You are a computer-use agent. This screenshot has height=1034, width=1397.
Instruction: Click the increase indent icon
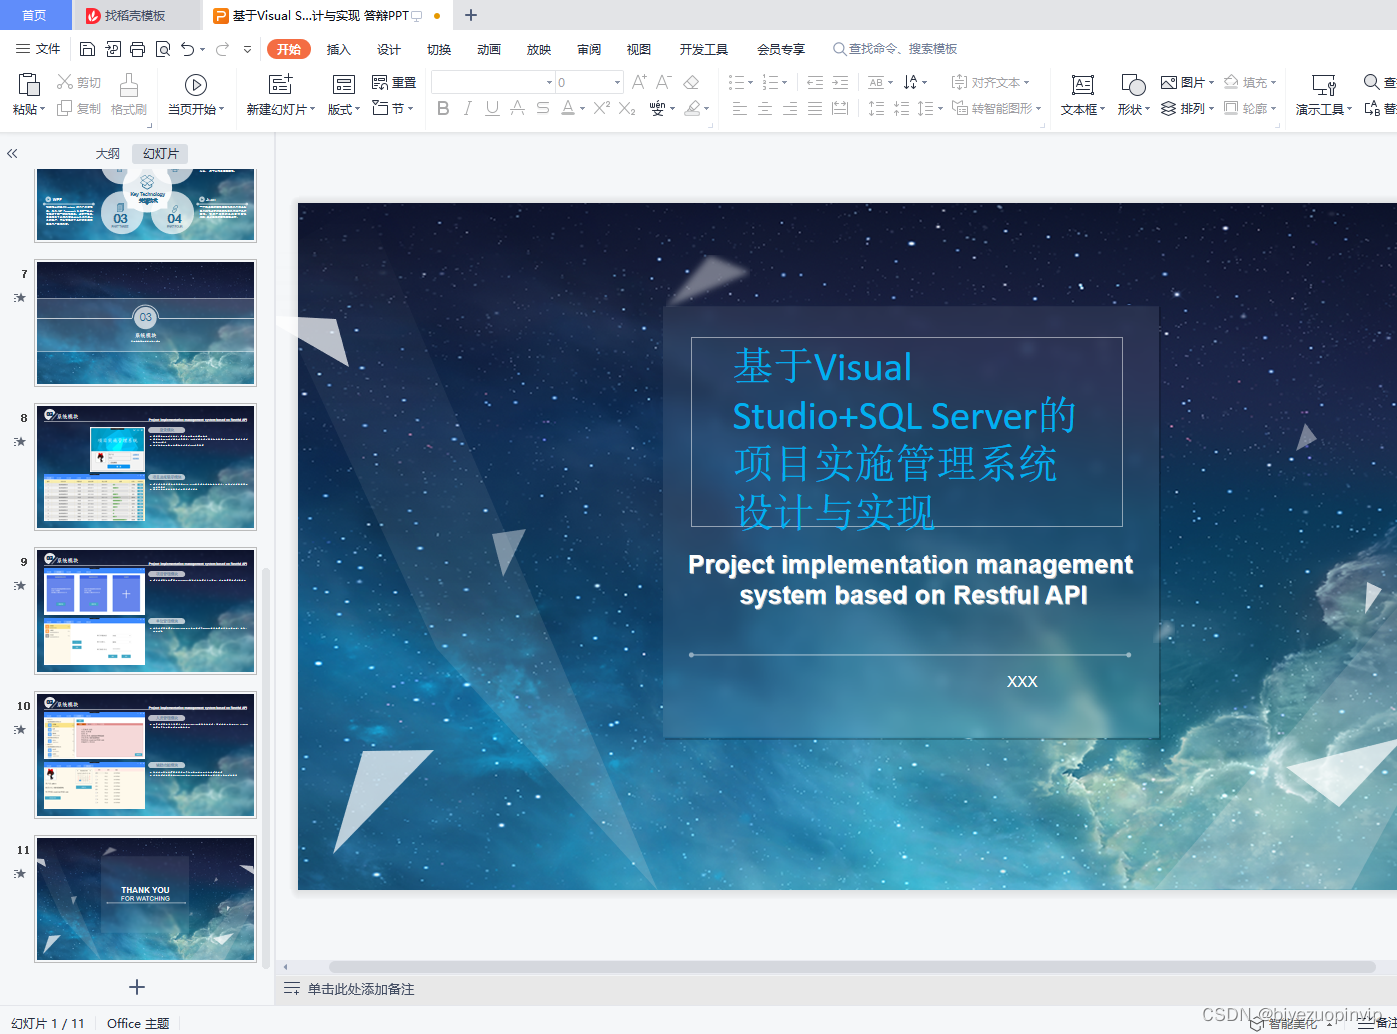click(840, 82)
